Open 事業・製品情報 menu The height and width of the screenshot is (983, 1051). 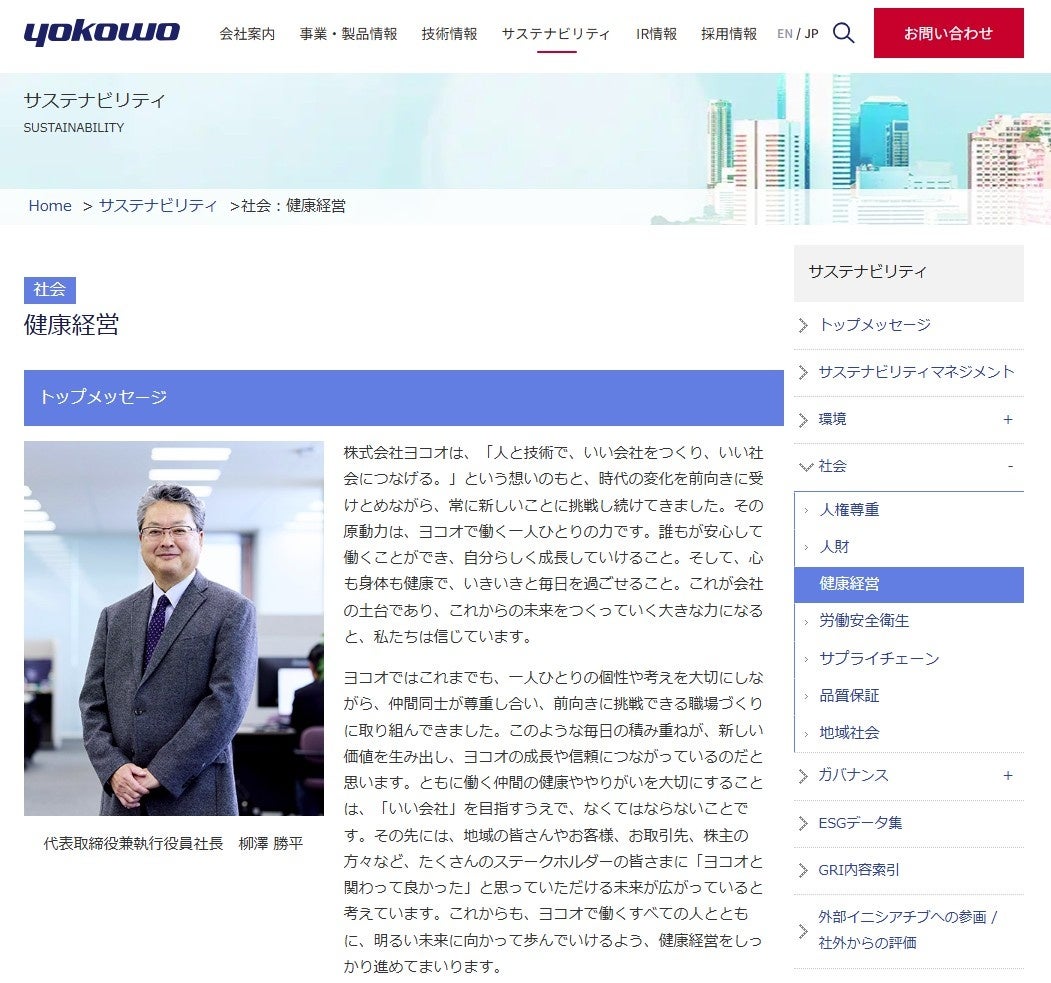(x=349, y=34)
